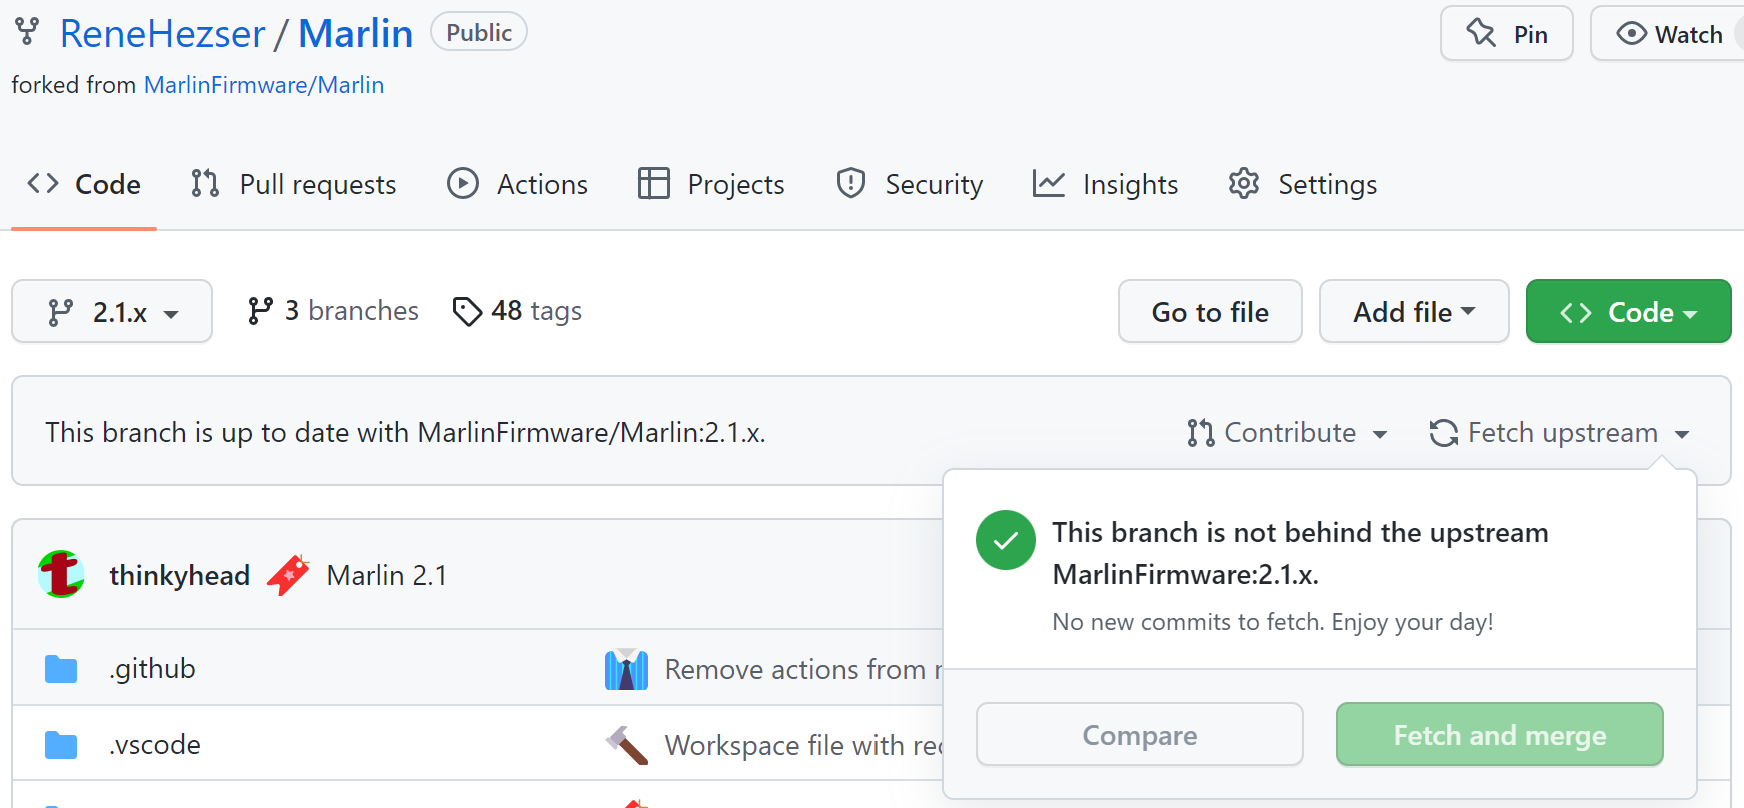This screenshot has height=808, width=1744.
Task: Open the green Code dropdown
Action: pos(1627,312)
